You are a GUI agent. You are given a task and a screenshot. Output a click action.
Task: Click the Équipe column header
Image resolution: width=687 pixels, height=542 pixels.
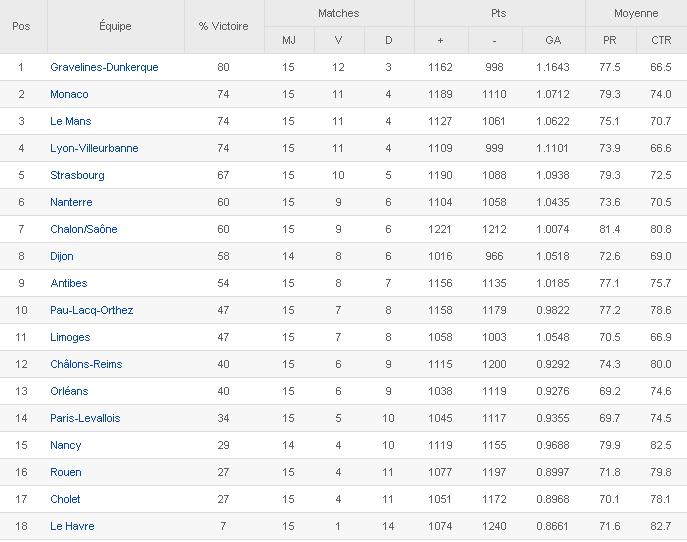point(115,26)
